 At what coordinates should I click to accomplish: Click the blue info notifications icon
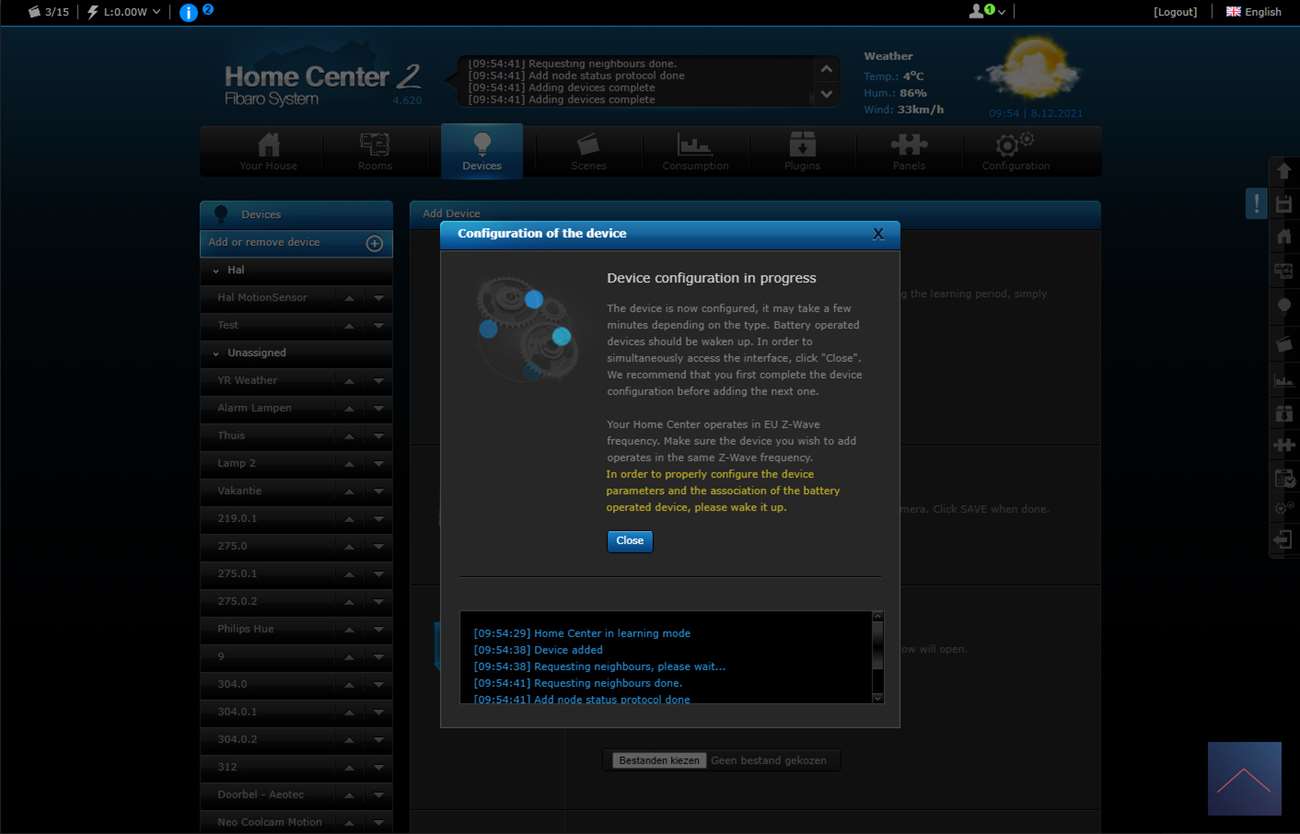tap(188, 13)
